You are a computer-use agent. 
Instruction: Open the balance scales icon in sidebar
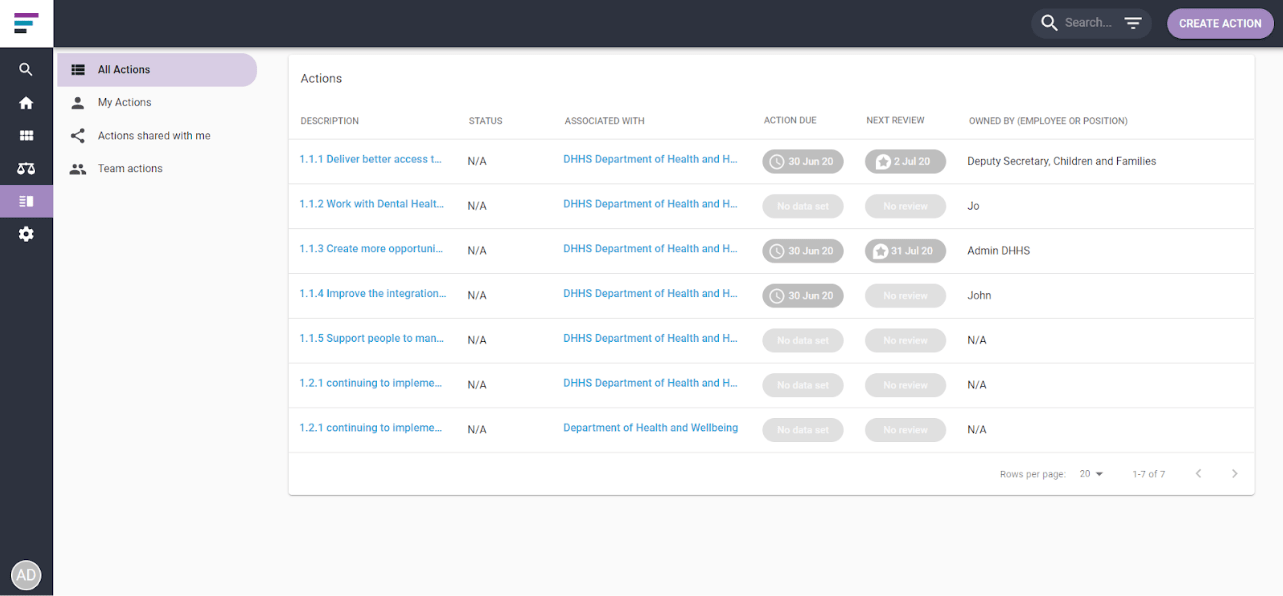coord(26,169)
